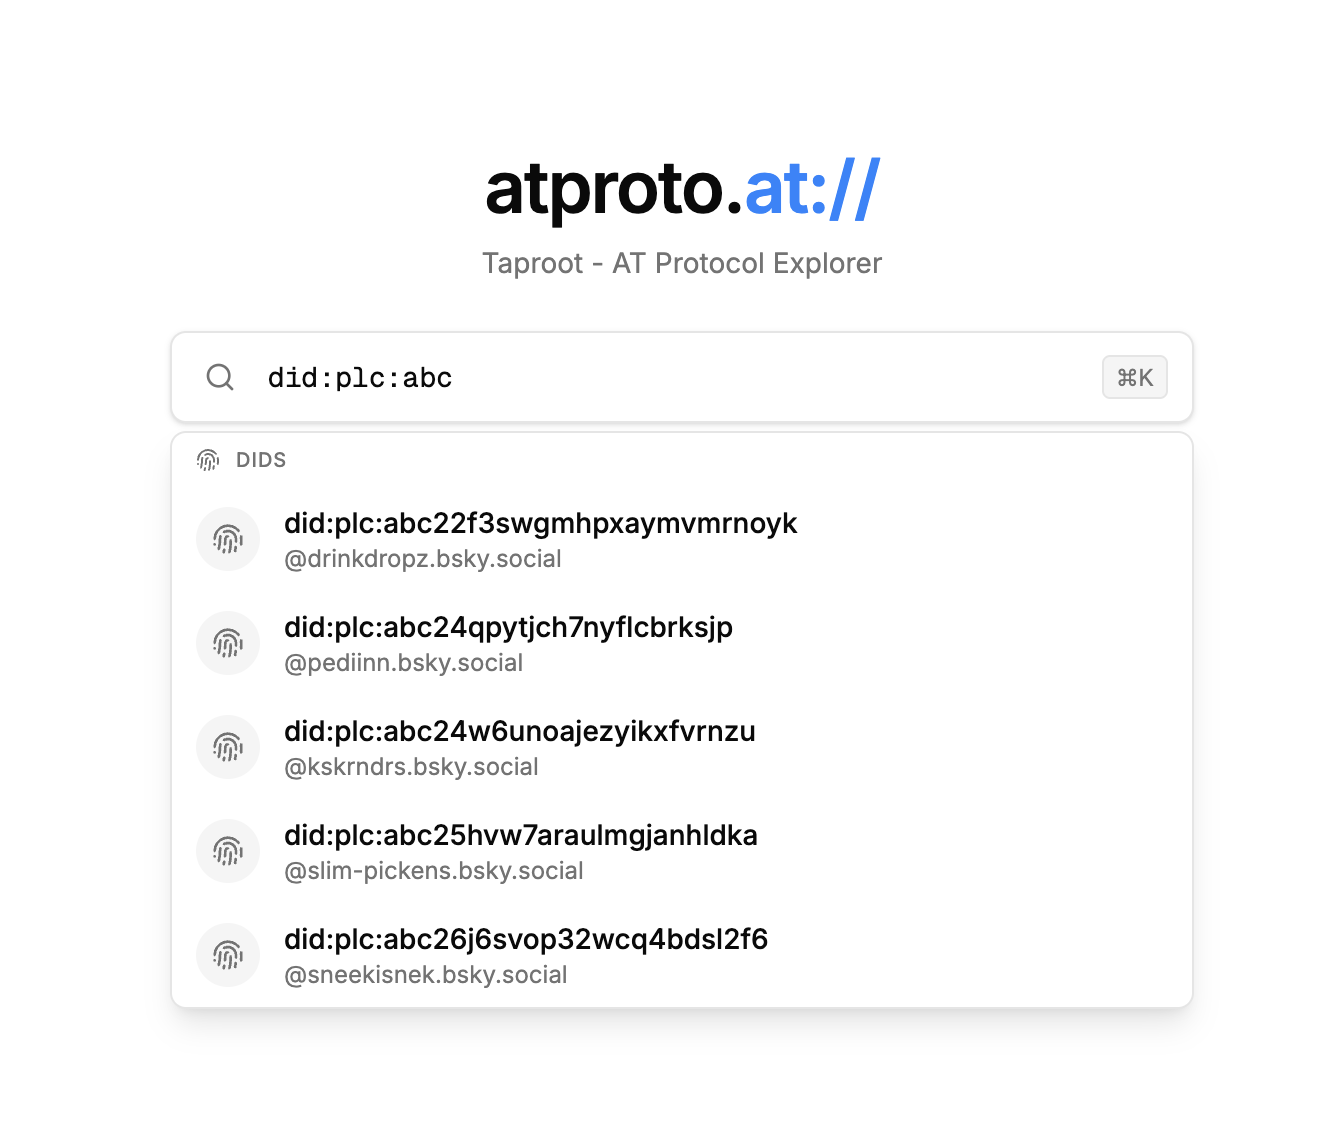Image resolution: width=1328 pixels, height=1134 pixels.
Task: Open did:plc:abc26j6svop32wcq4bdsl2f6 result
Action: point(525,940)
